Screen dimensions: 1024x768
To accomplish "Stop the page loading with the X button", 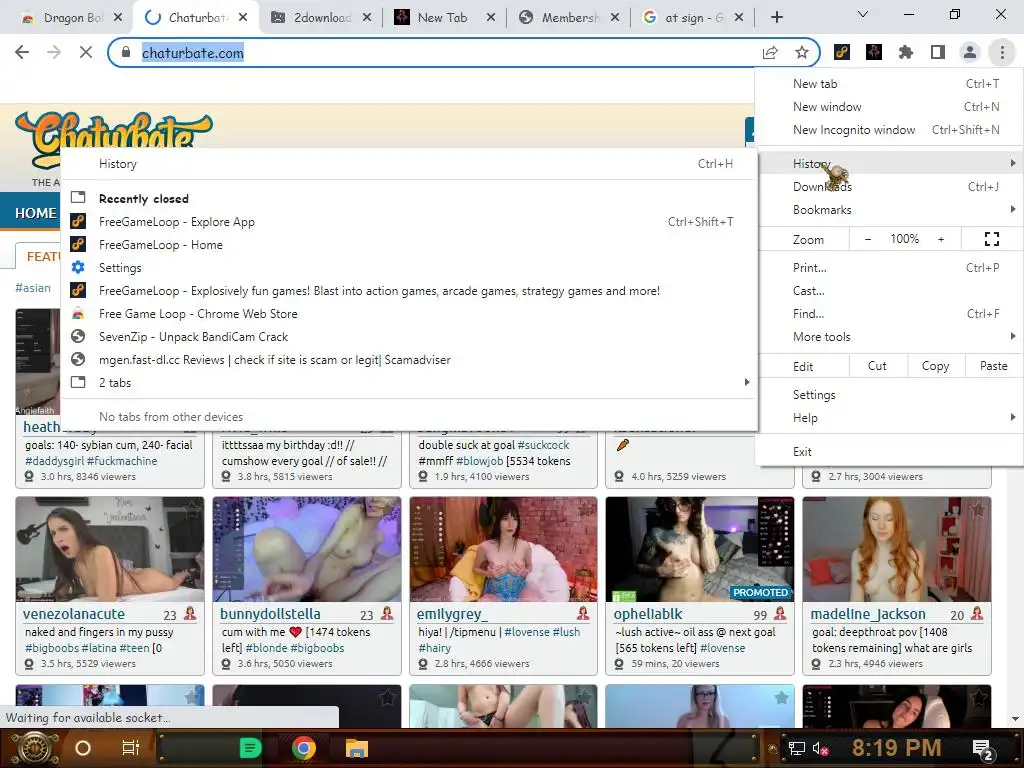I will tap(86, 52).
